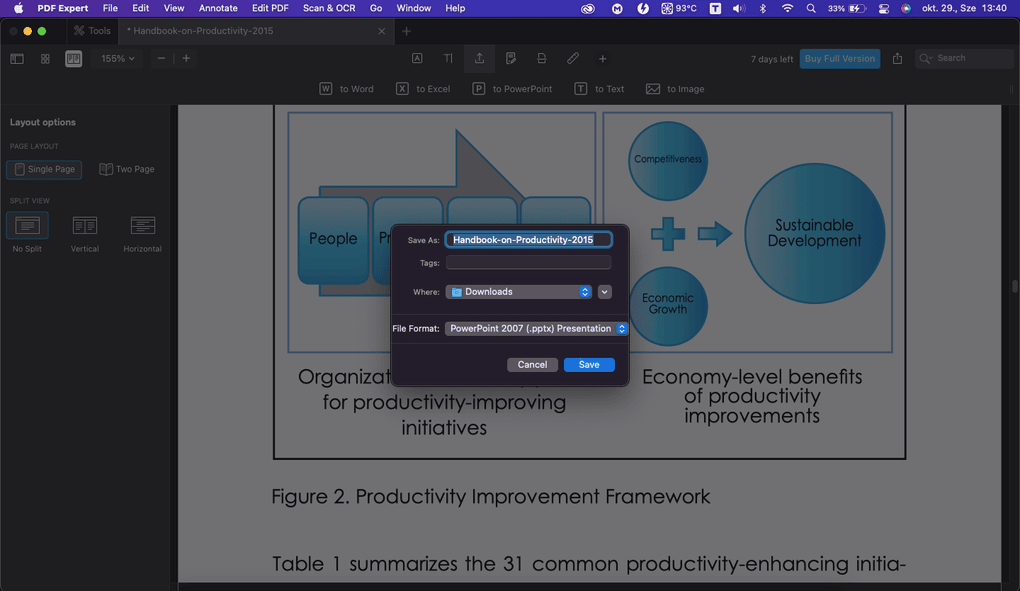
Task: Open the Scan & OCR menu
Action: pyautogui.click(x=329, y=8)
